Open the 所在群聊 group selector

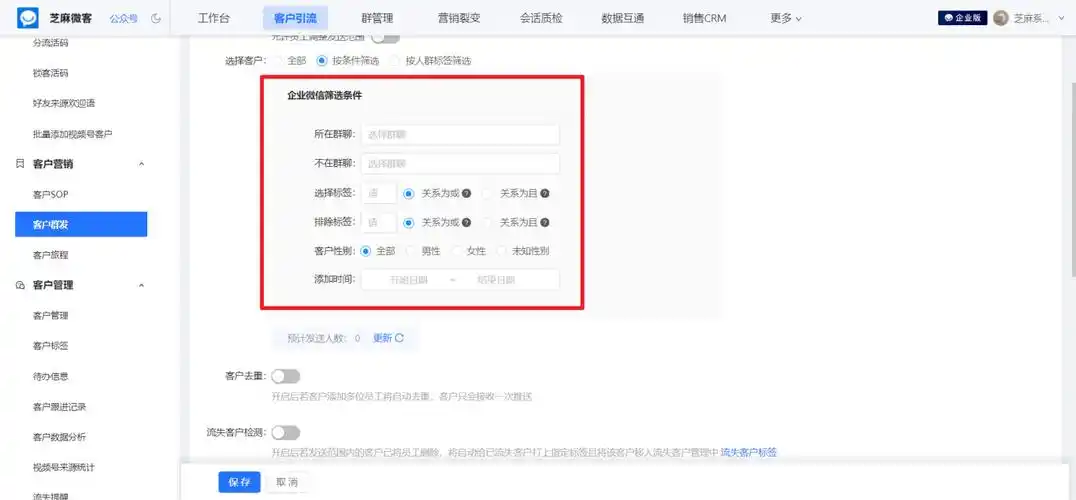pyautogui.click(x=460, y=135)
